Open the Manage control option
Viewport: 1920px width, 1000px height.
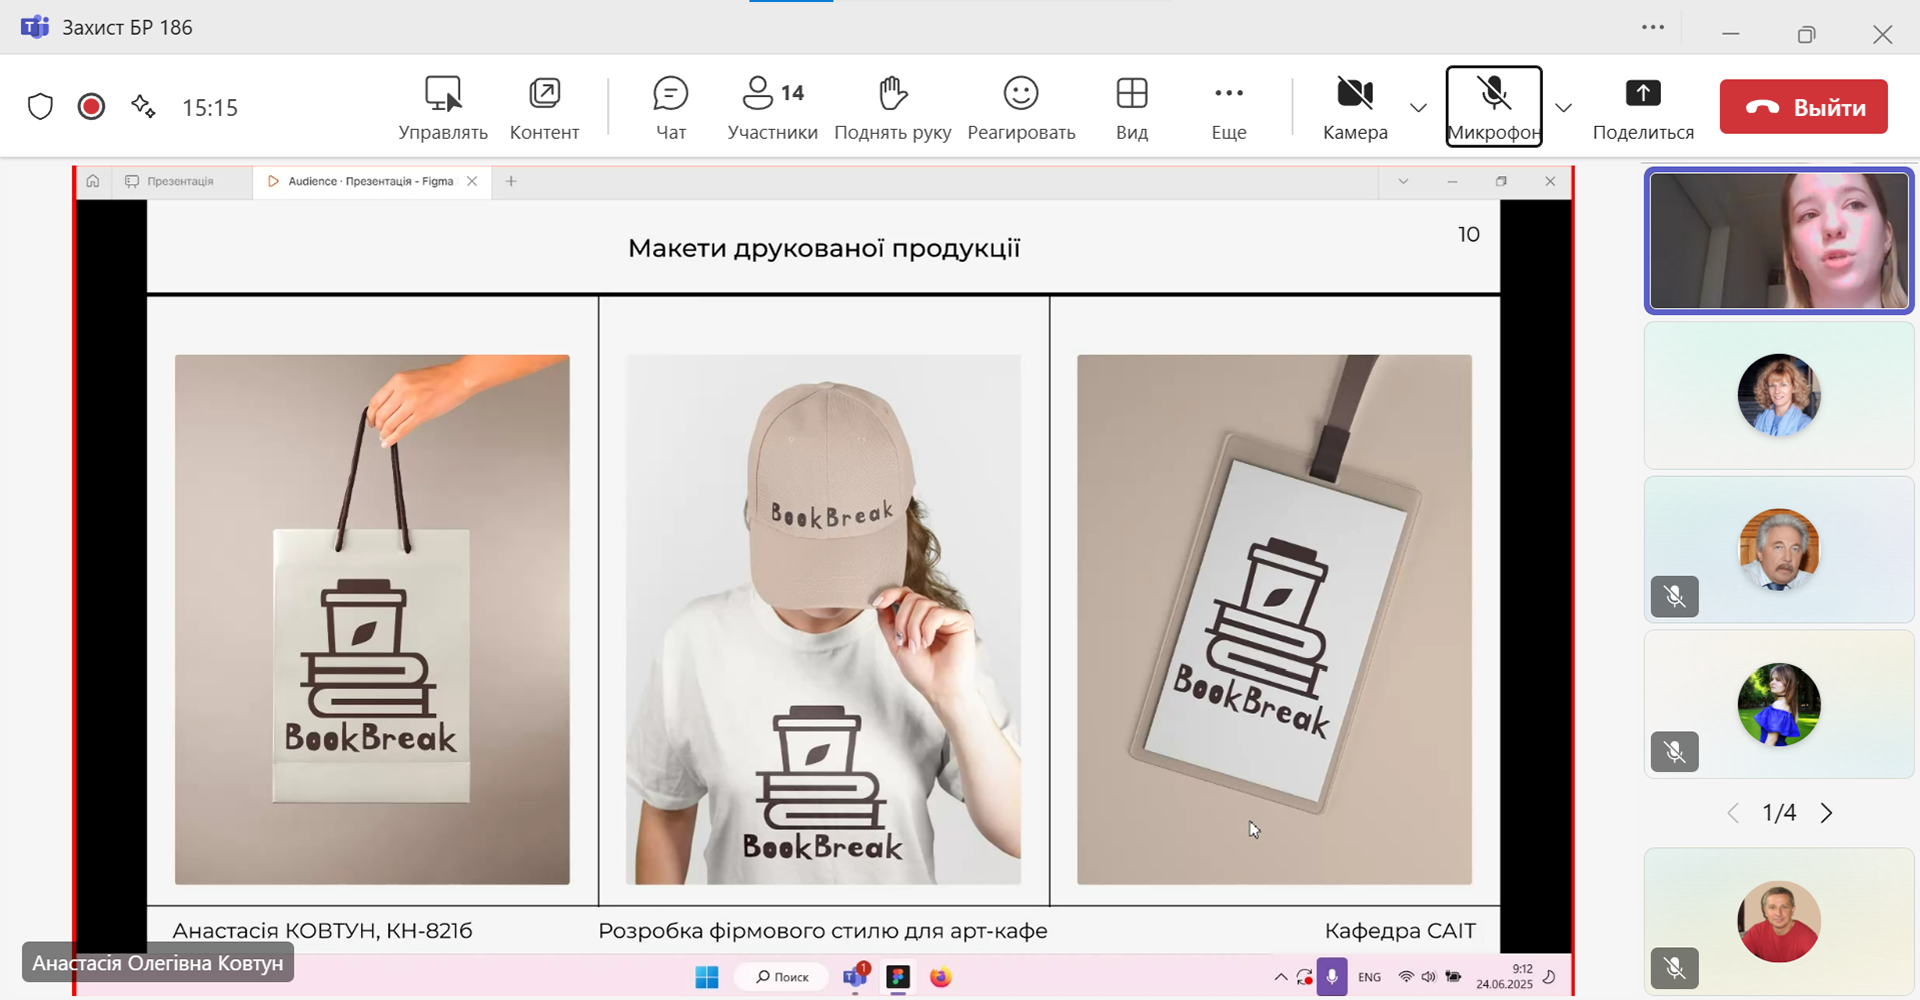click(x=443, y=107)
